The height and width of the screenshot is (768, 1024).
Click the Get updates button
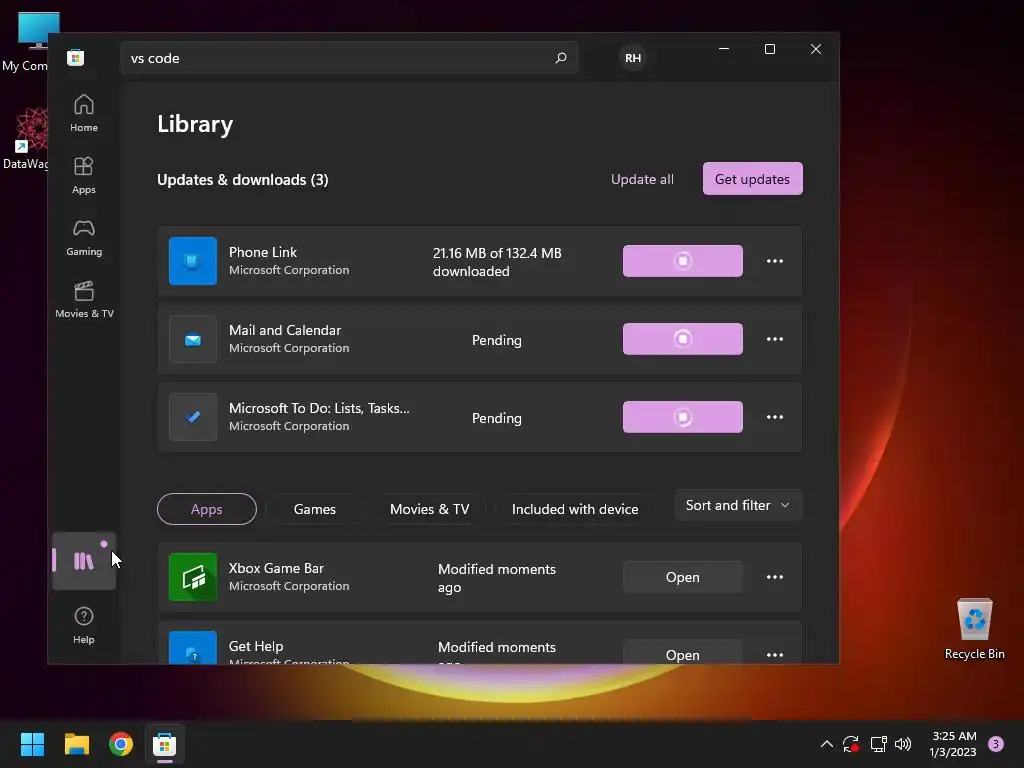point(752,178)
